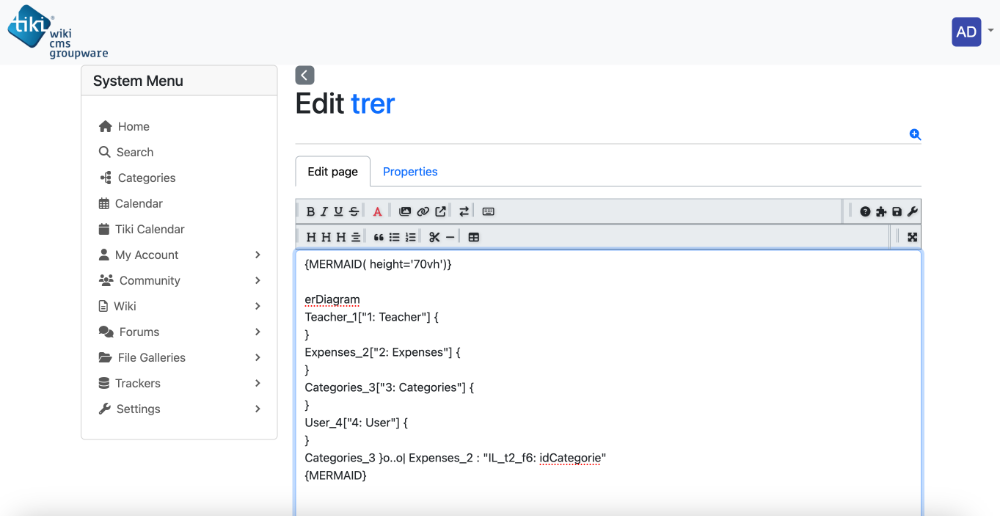Expand the Wiki submenu chevron

(x=258, y=306)
